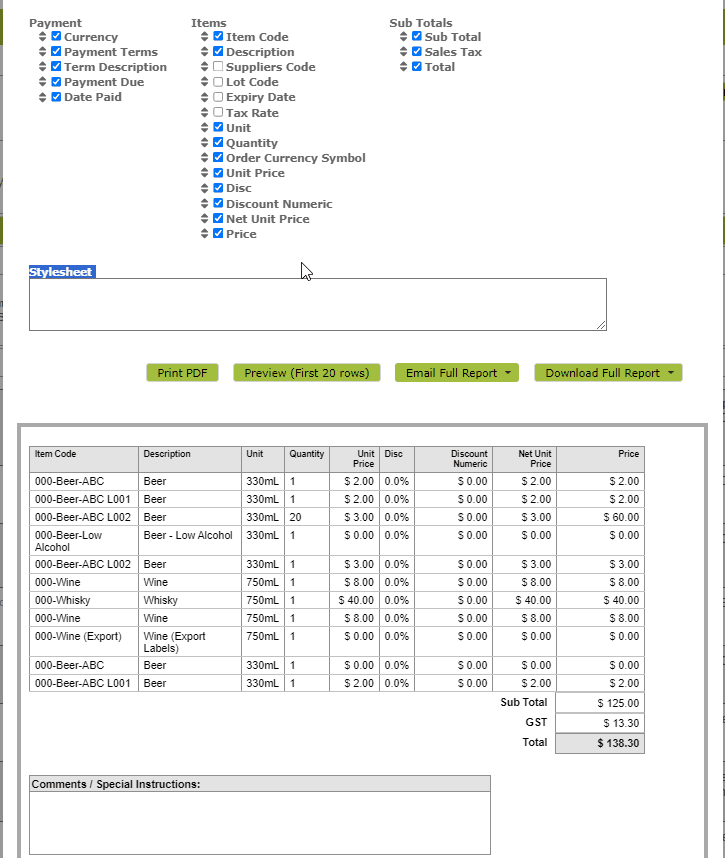Click the price cell showing $ 60.00
This screenshot has height=858, width=725.
pos(600,517)
